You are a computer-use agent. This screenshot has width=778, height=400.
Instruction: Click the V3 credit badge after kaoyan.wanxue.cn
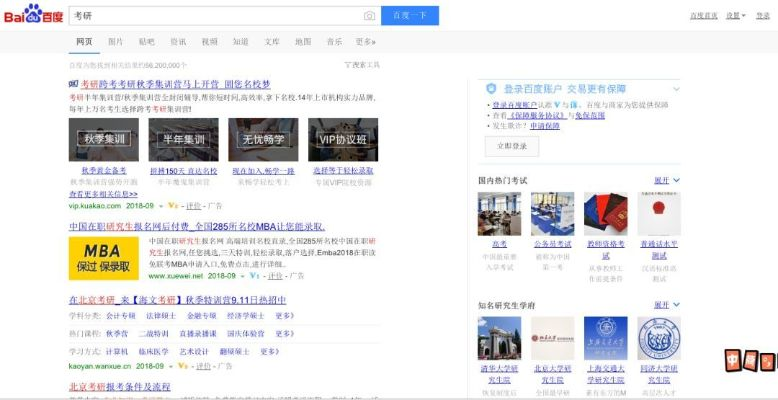point(183,366)
